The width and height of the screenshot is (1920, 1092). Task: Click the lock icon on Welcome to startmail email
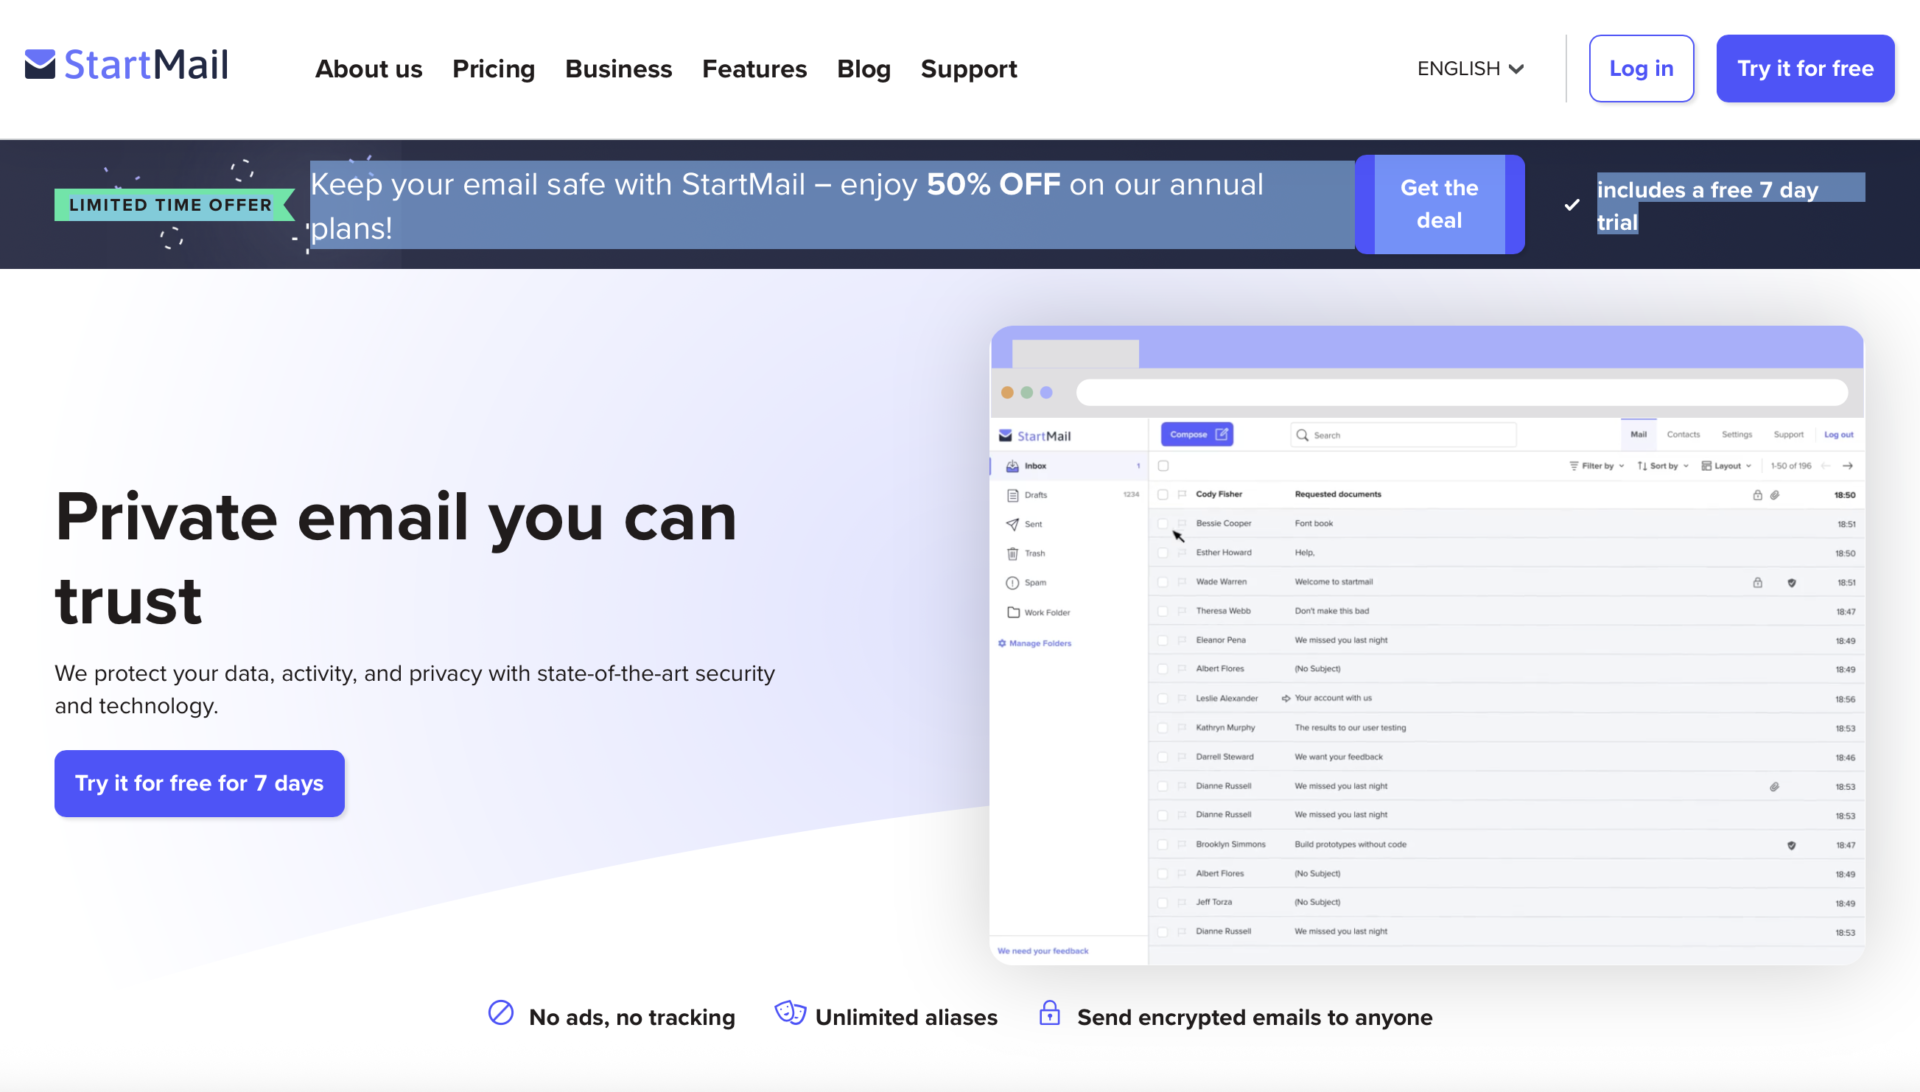point(1757,582)
